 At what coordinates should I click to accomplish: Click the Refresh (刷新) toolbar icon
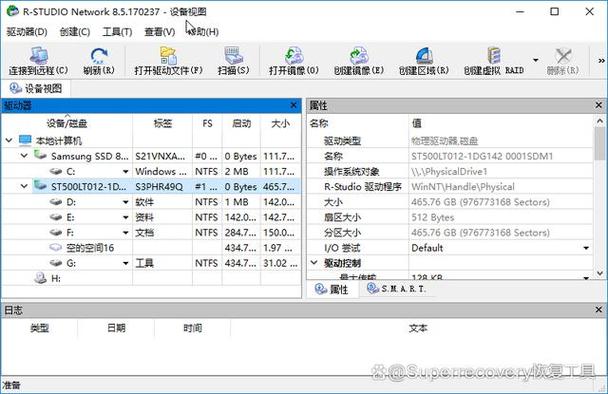(99, 56)
